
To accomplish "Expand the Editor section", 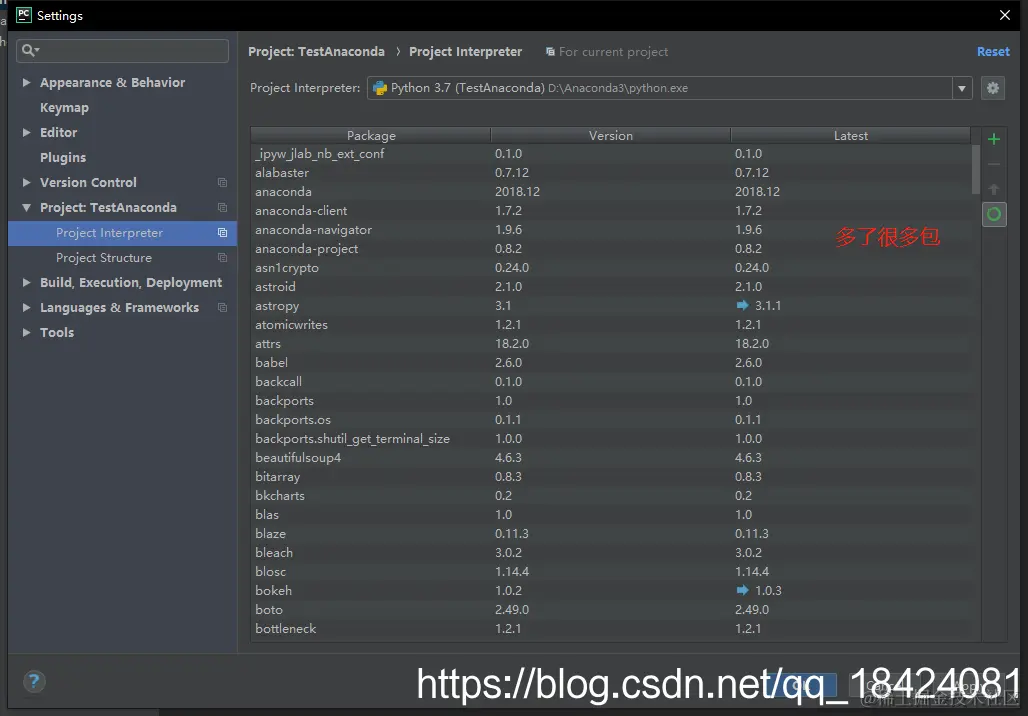I will click(x=26, y=132).
